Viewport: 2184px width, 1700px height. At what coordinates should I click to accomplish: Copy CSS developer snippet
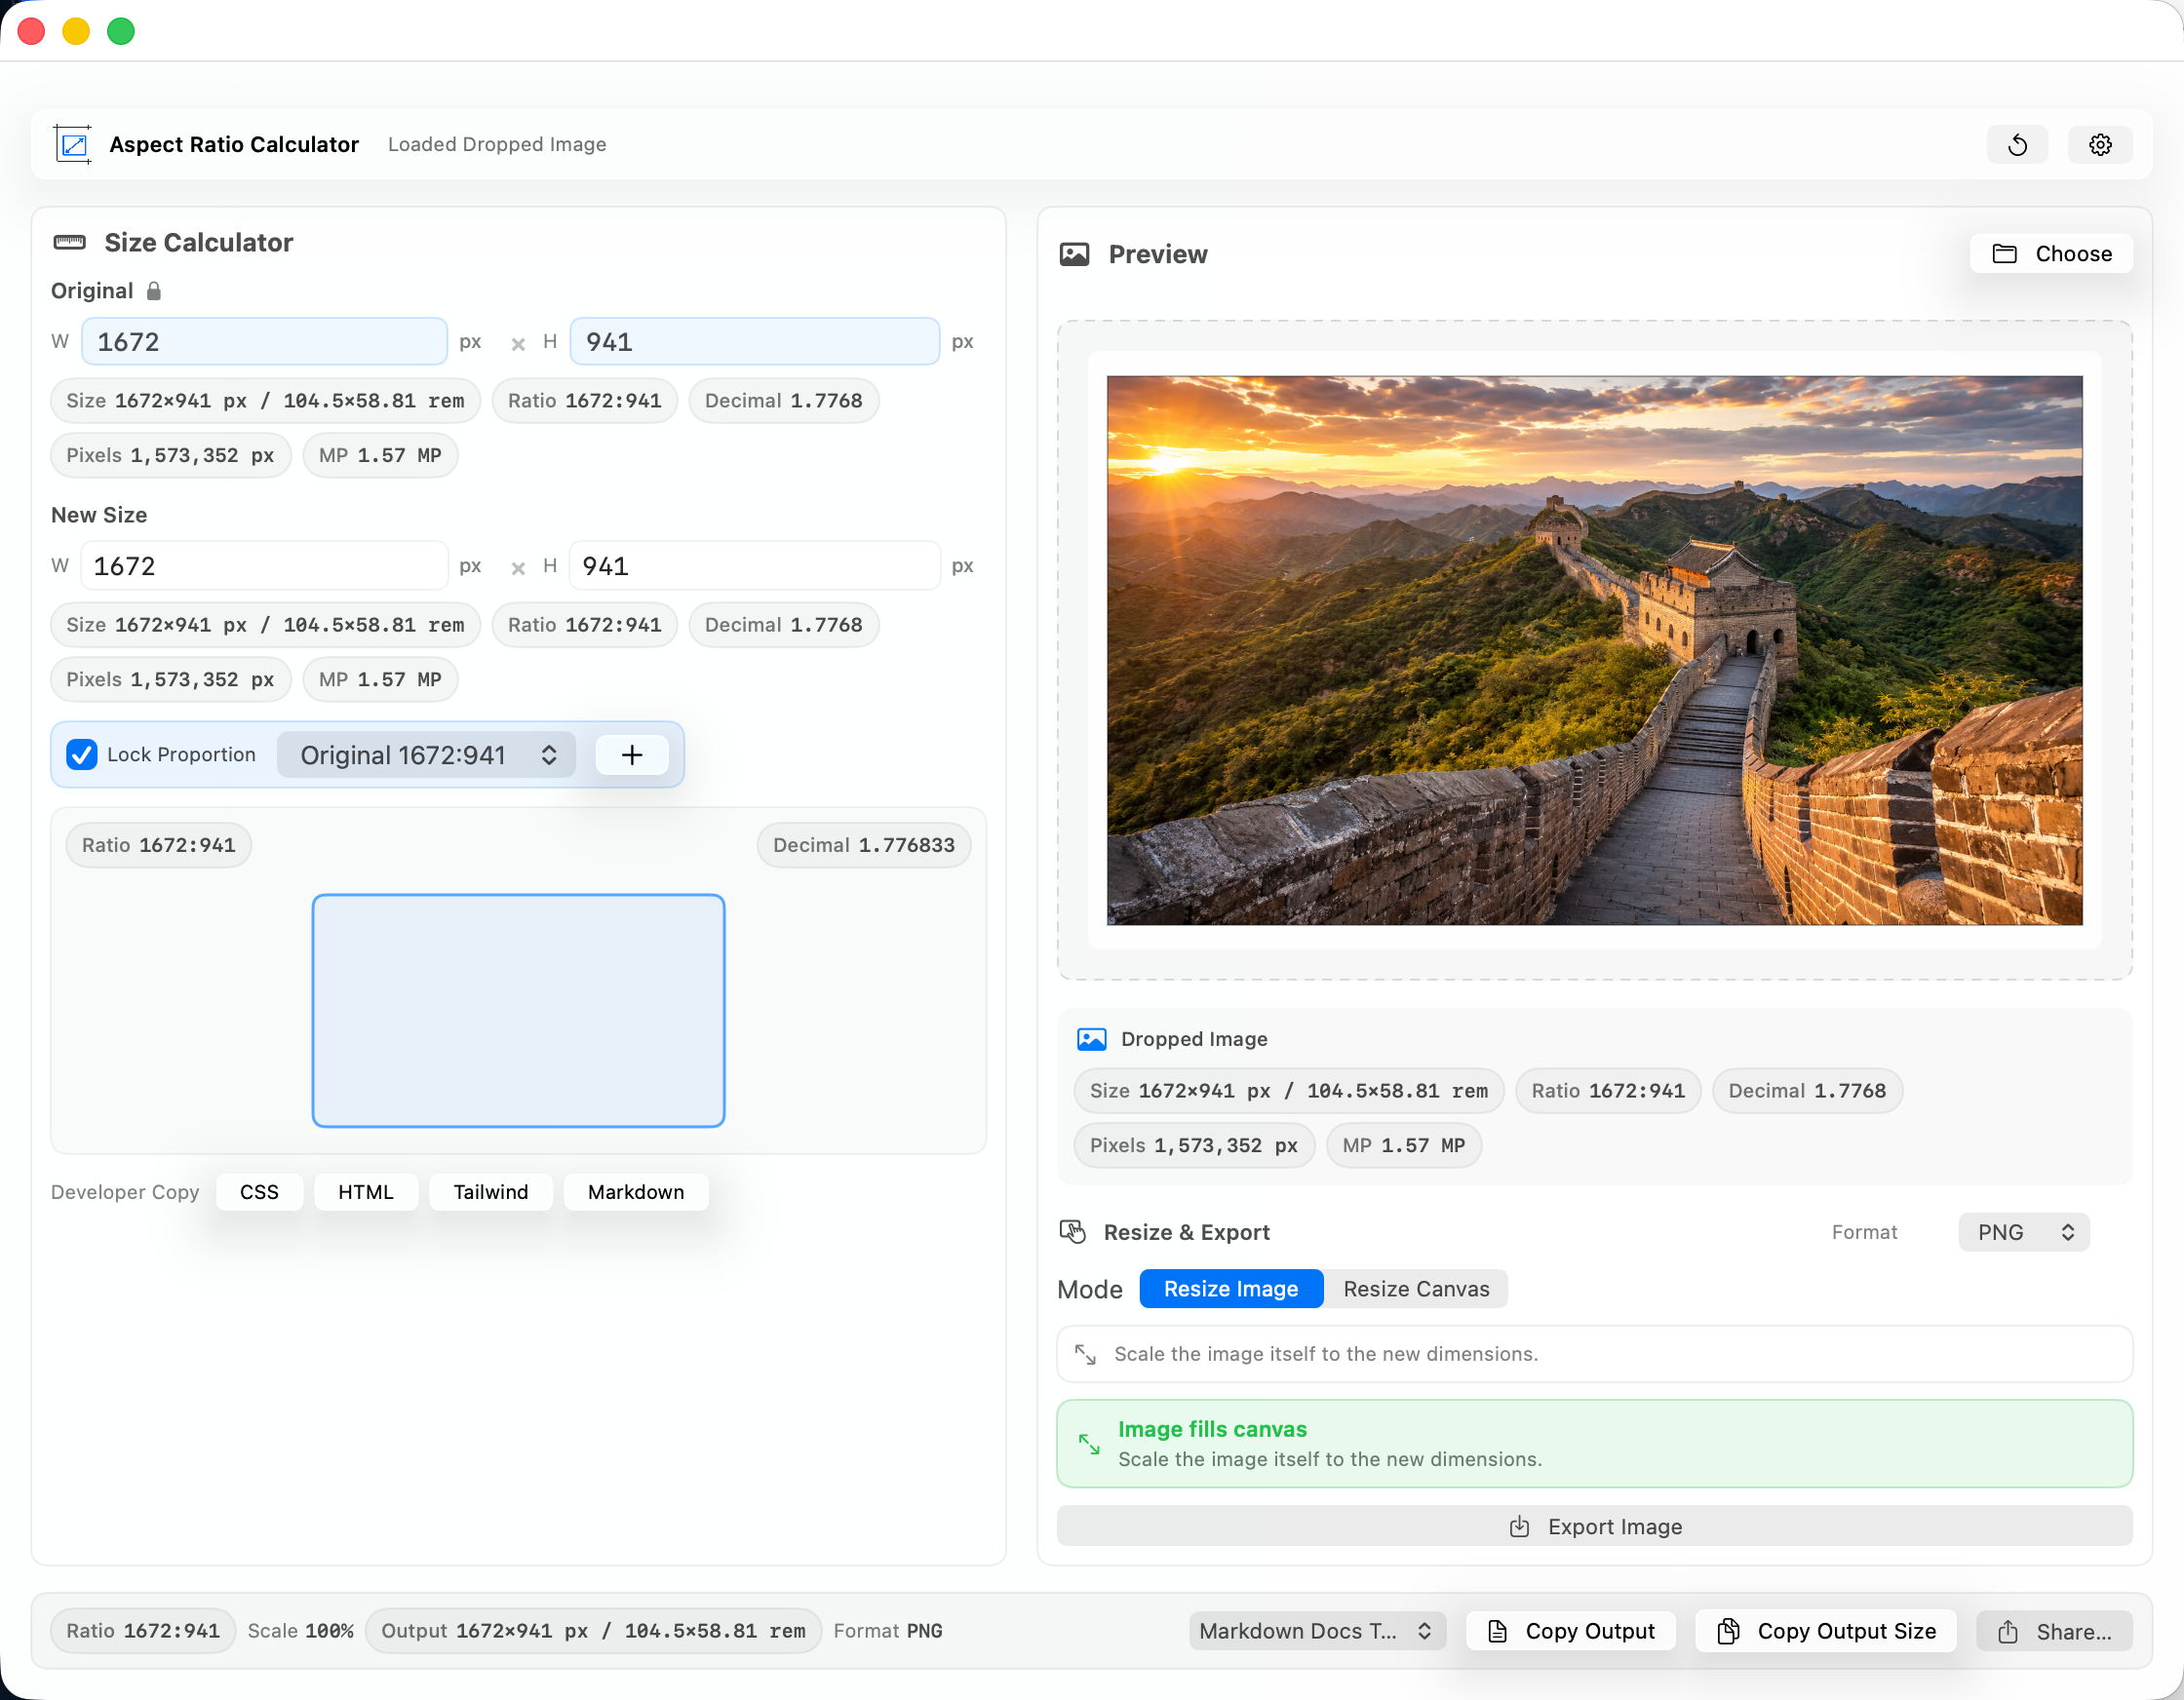pos(259,1192)
